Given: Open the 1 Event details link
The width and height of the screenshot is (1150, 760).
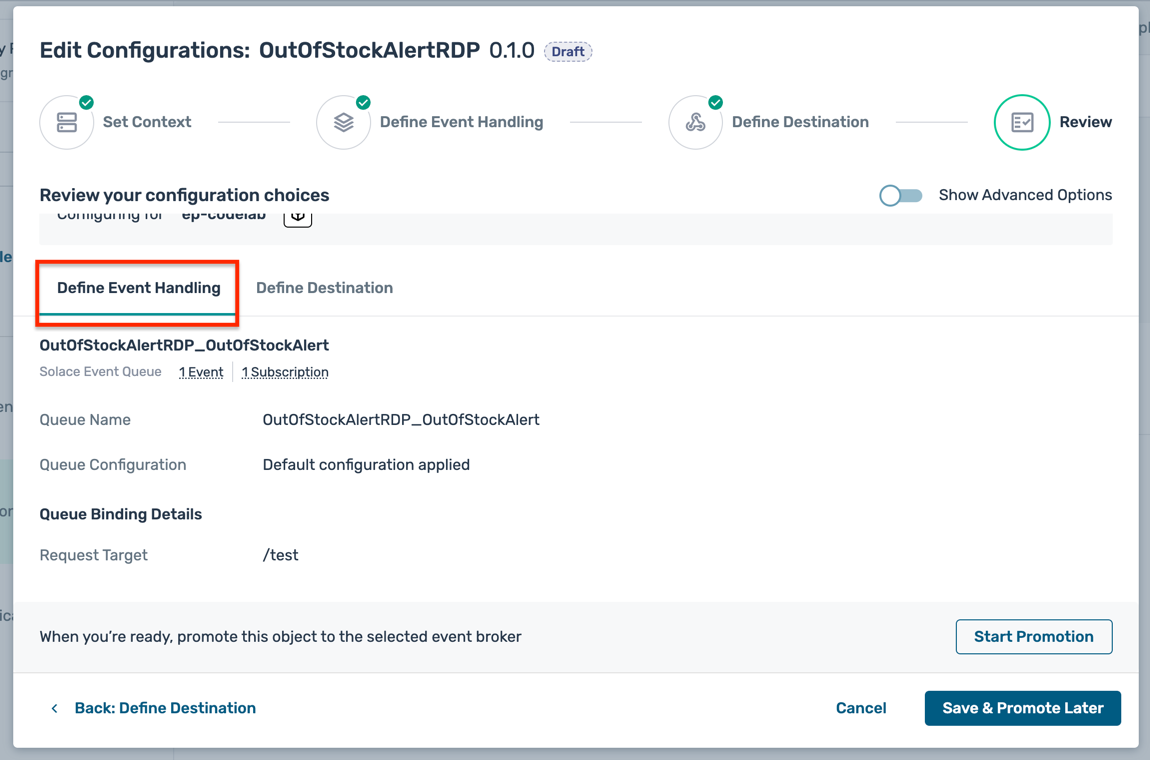Looking at the screenshot, I should coord(201,371).
